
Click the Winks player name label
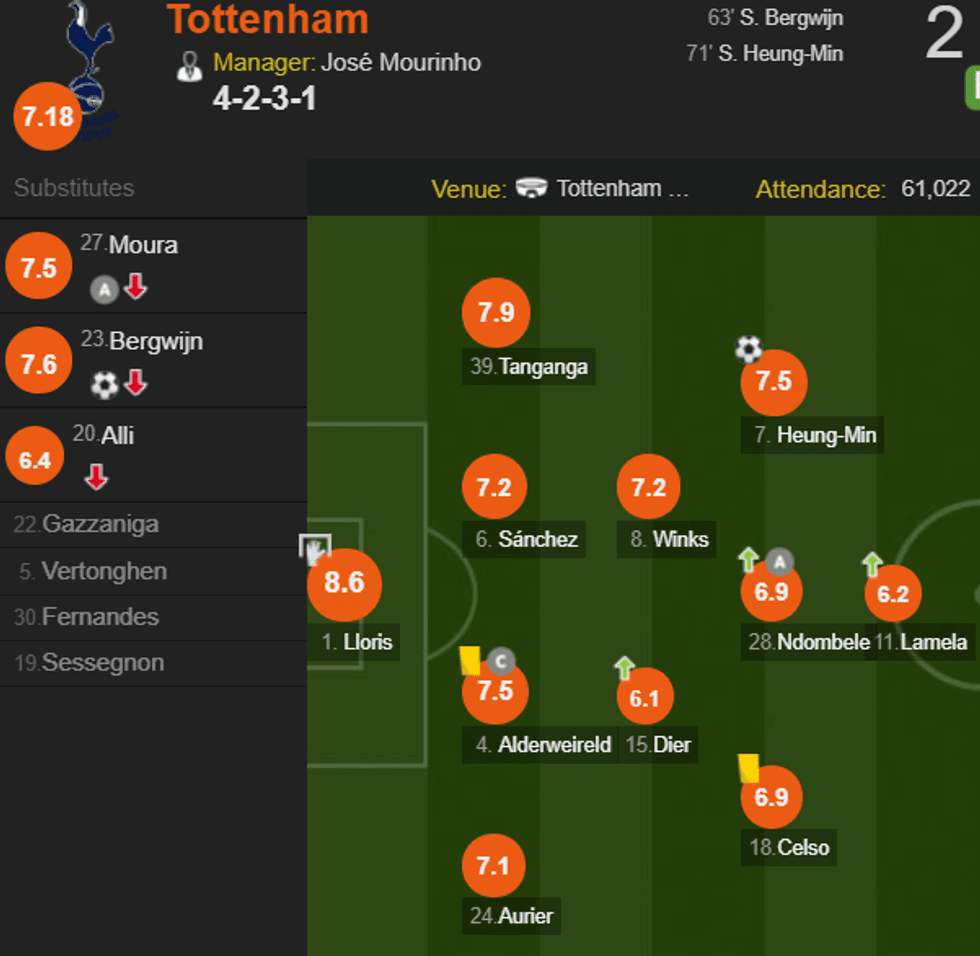click(680, 540)
